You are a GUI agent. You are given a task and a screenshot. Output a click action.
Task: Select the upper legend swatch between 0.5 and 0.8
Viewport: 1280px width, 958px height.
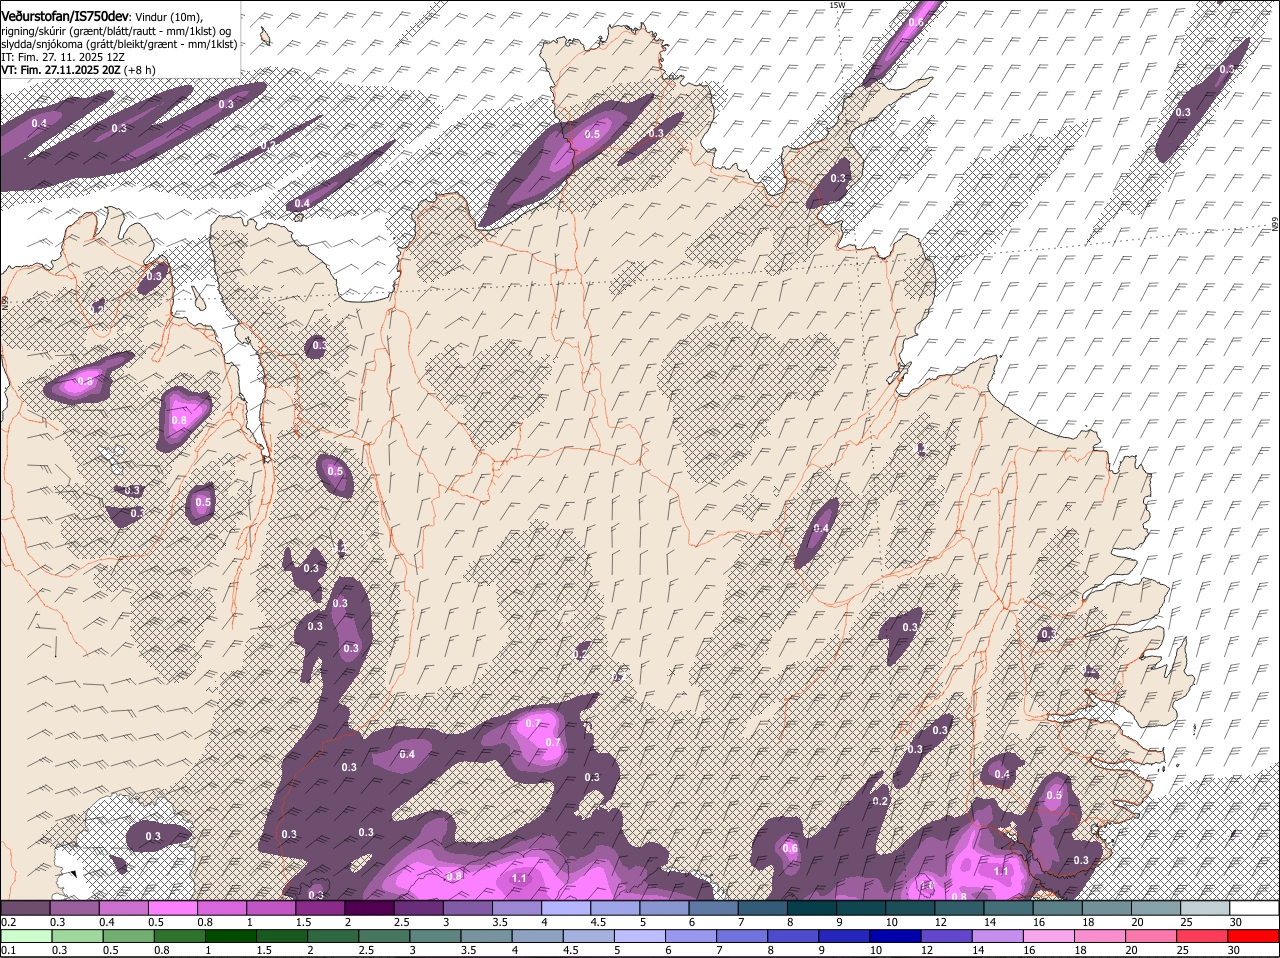coord(172,908)
